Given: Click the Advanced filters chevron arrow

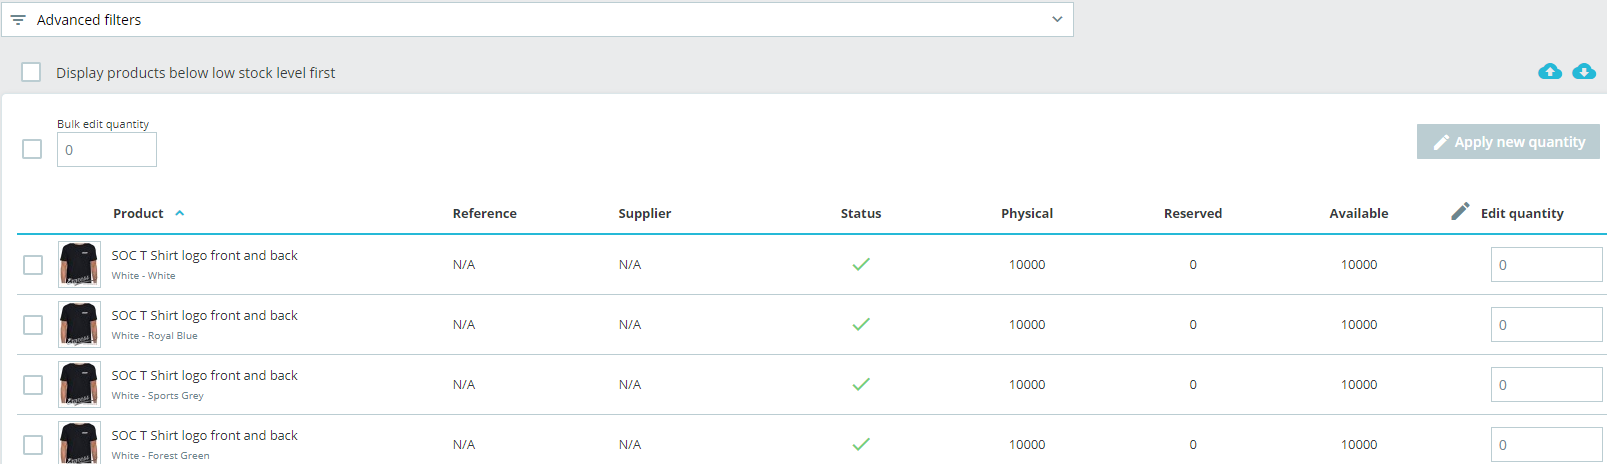Looking at the screenshot, I should pyautogui.click(x=1057, y=20).
